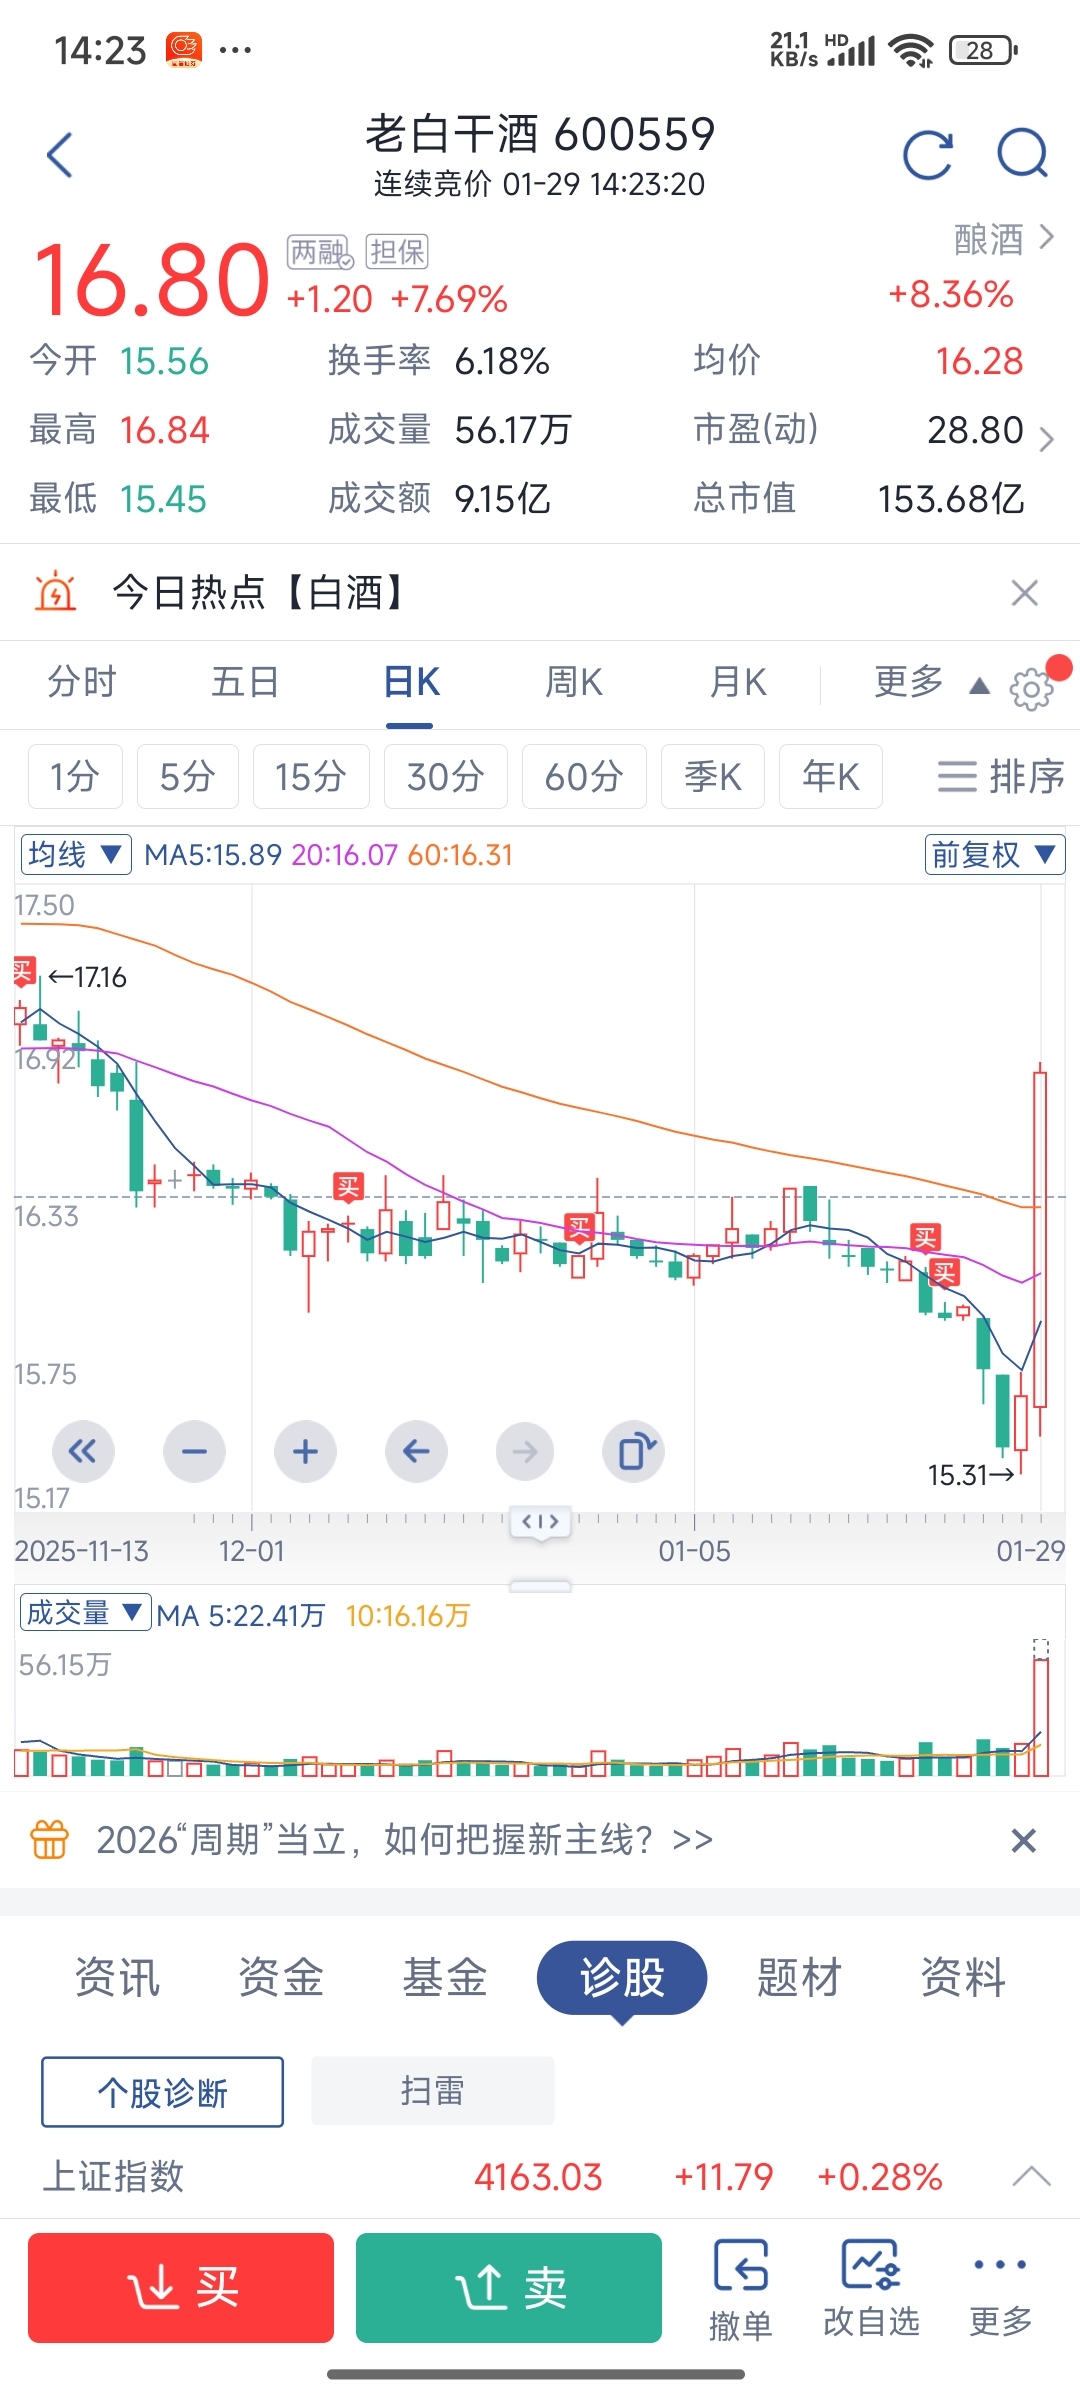Expand the 成交量 indicator dropdown
Screen dimensions: 1080x2400
[85, 1613]
